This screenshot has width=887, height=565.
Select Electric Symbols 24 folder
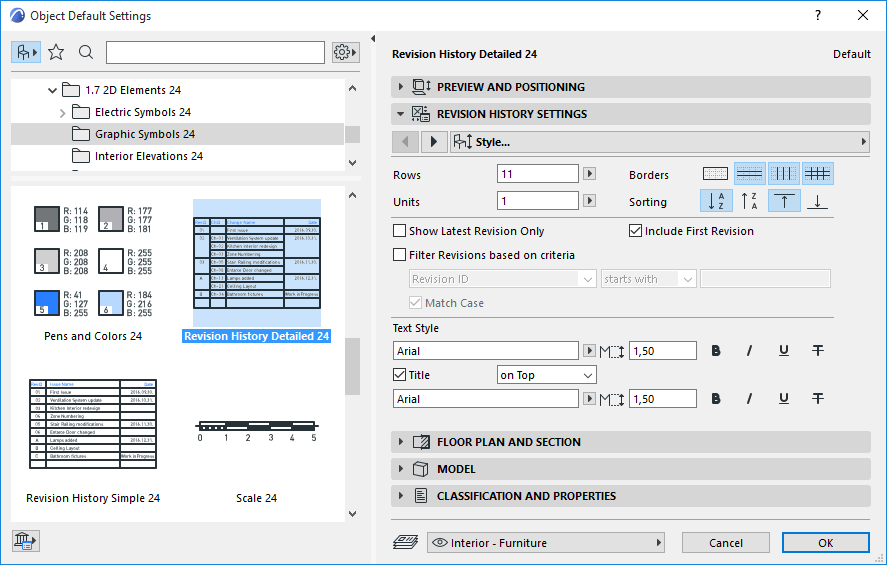coord(142,112)
